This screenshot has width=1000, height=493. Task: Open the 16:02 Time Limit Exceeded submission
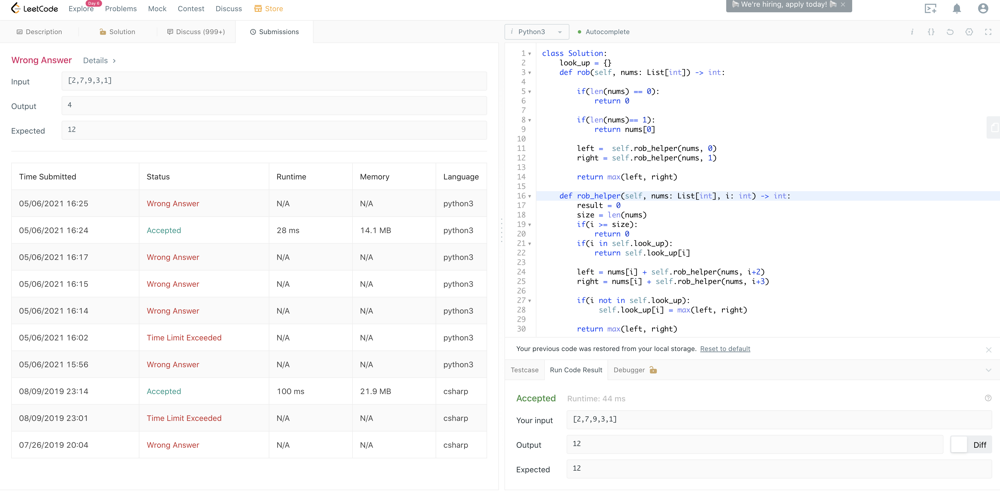point(184,337)
